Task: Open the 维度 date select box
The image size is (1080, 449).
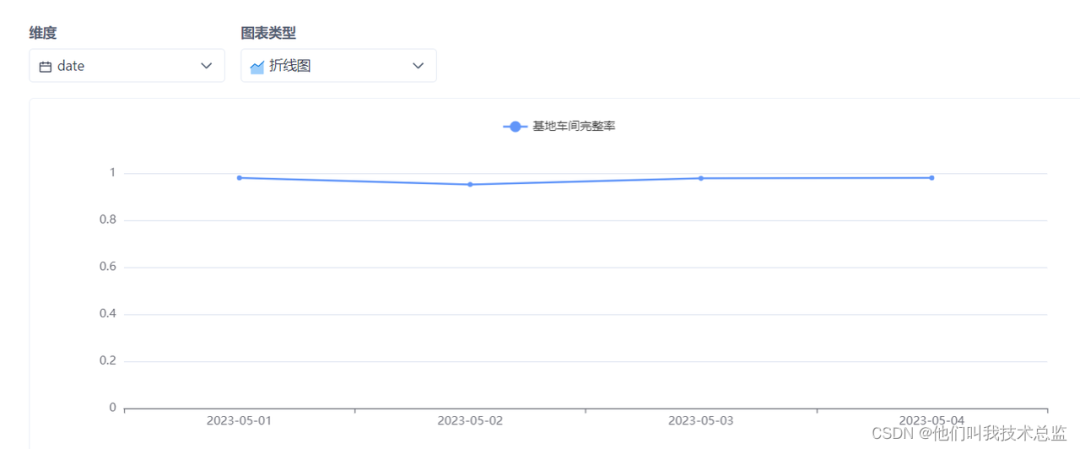Action: (x=126, y=66)
